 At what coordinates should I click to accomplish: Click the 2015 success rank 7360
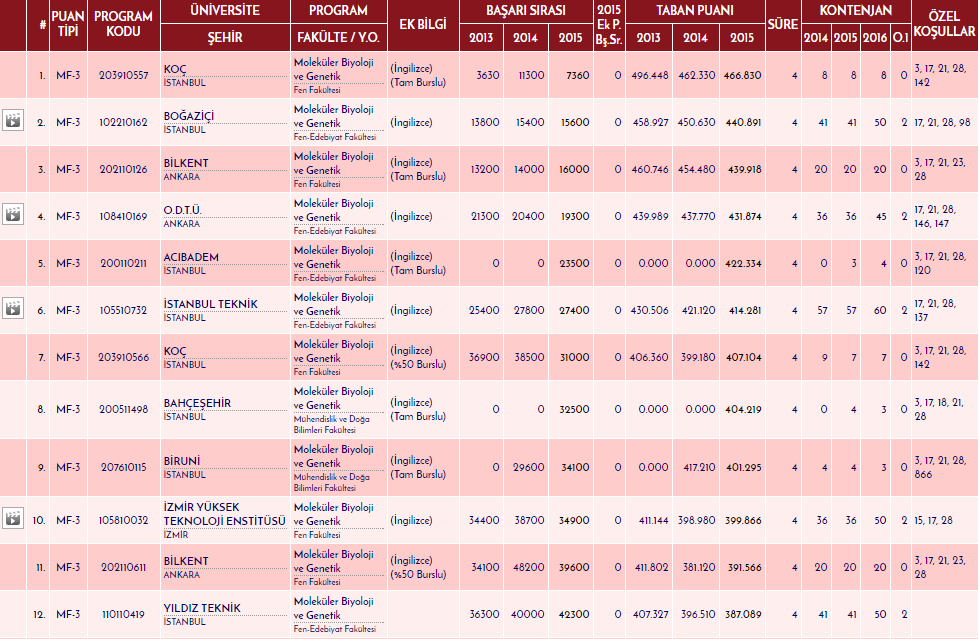578,75
